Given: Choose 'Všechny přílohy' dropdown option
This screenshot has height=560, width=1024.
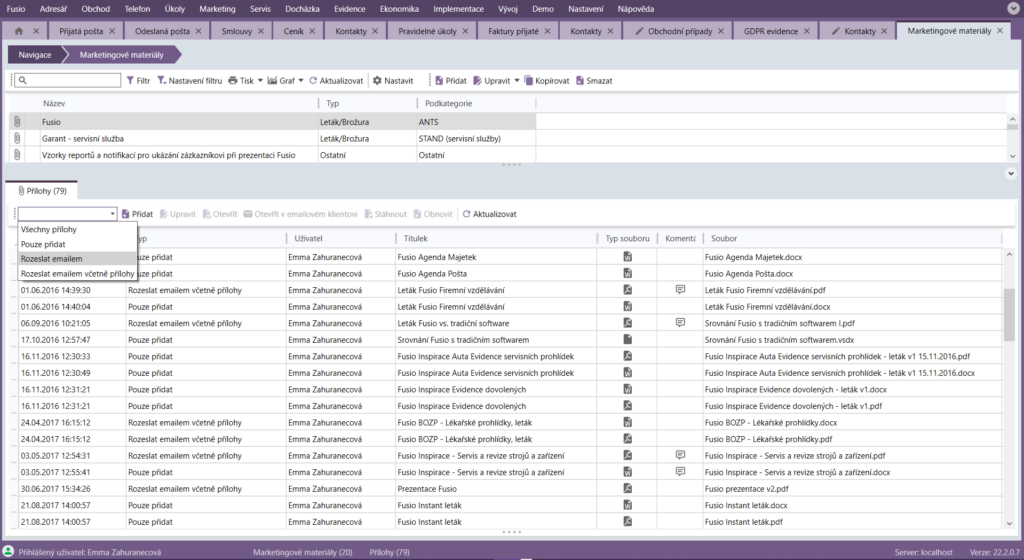Looking at the screenshot, I should point(49,229).
